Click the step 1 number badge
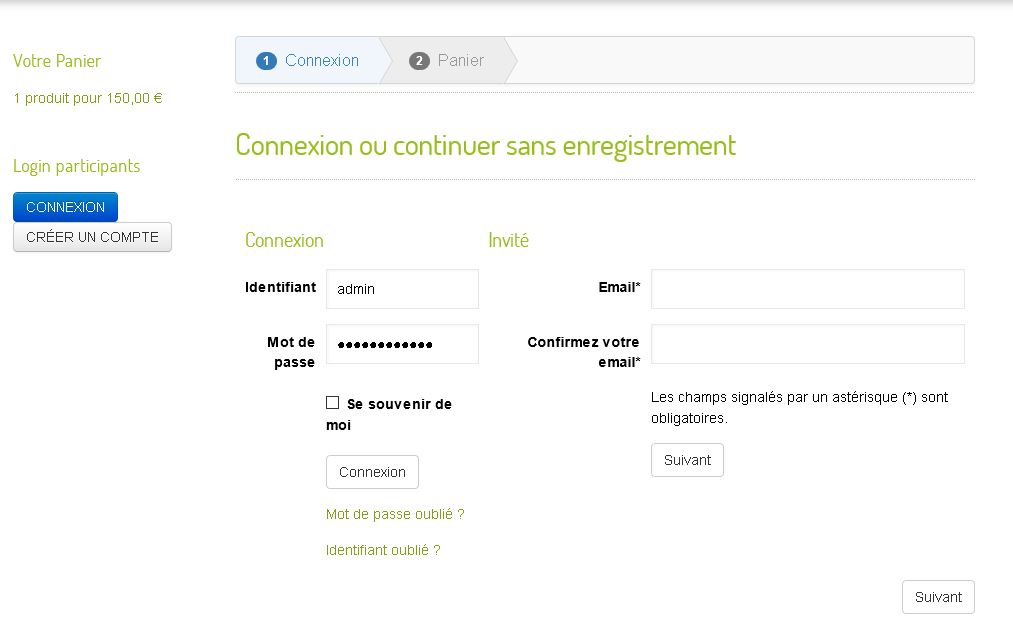 pos(266,61)
